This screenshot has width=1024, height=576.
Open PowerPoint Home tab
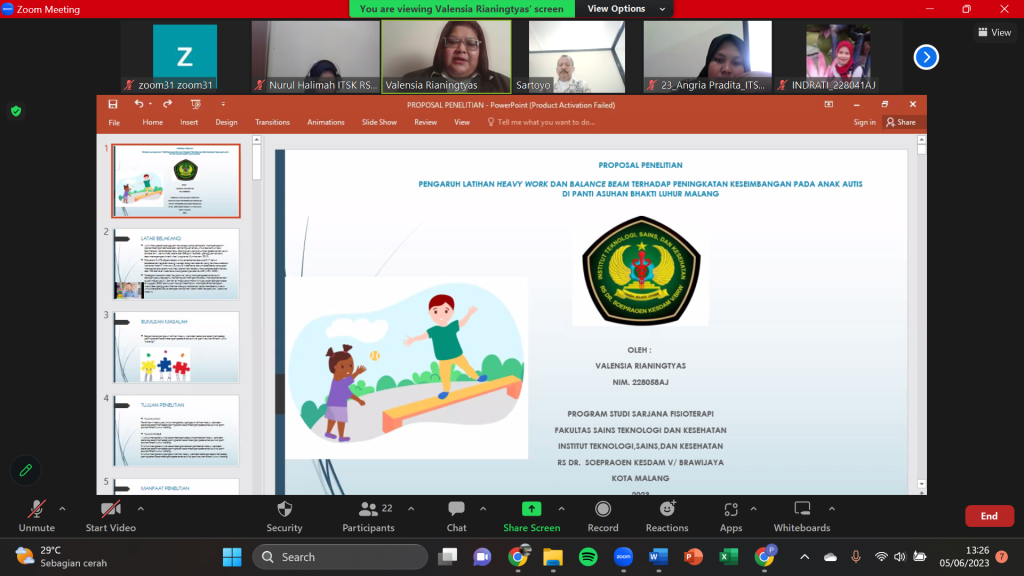153,122
